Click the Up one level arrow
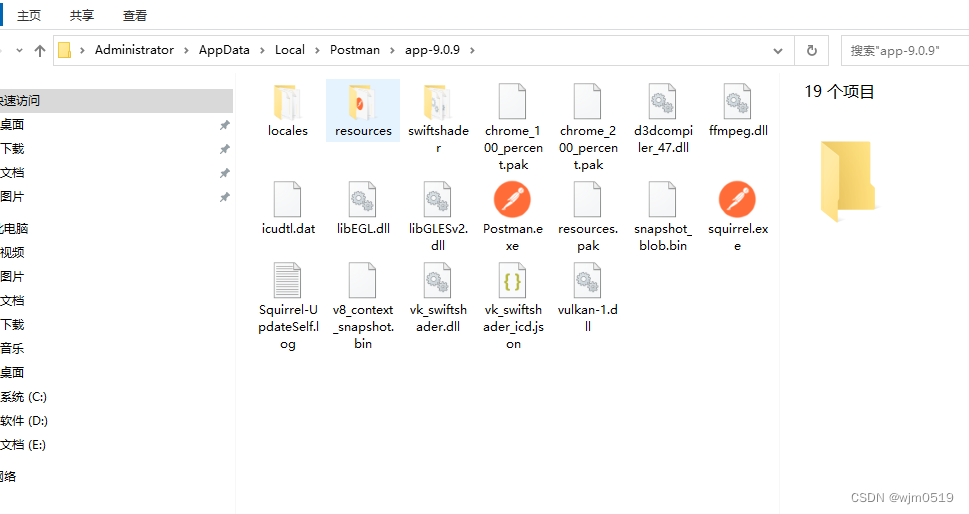This screenshot has width=969, height=514. [x=40, y=51]
